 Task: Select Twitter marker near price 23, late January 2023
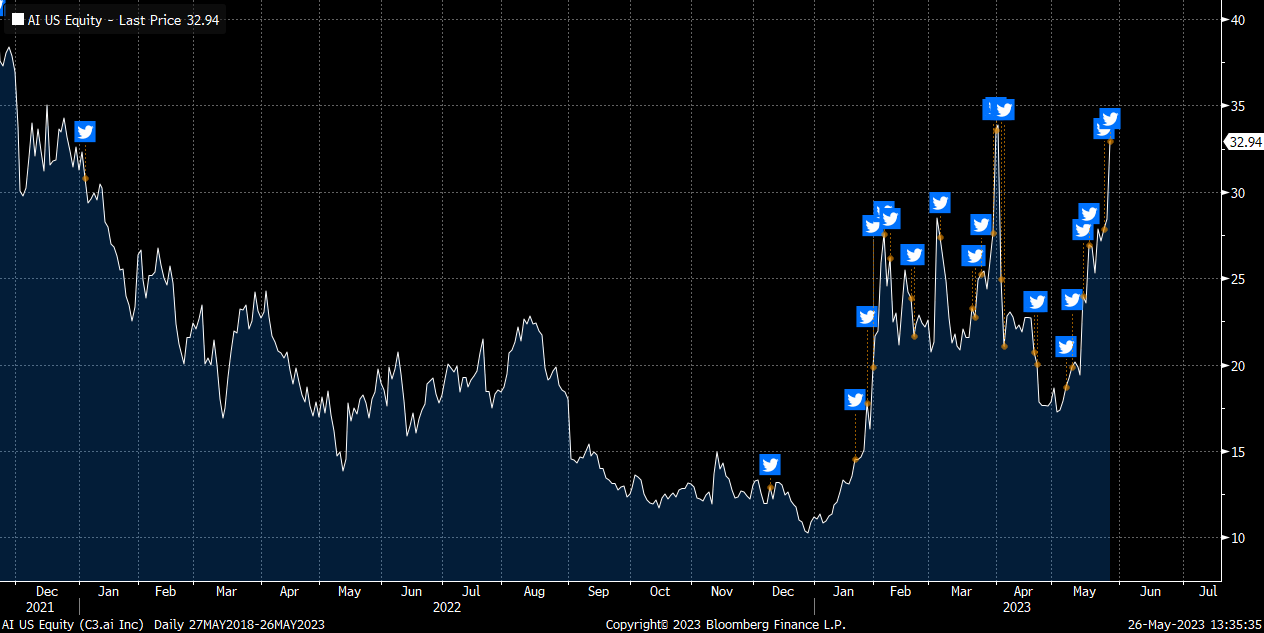pyautogui.click(x=867, y=317)
